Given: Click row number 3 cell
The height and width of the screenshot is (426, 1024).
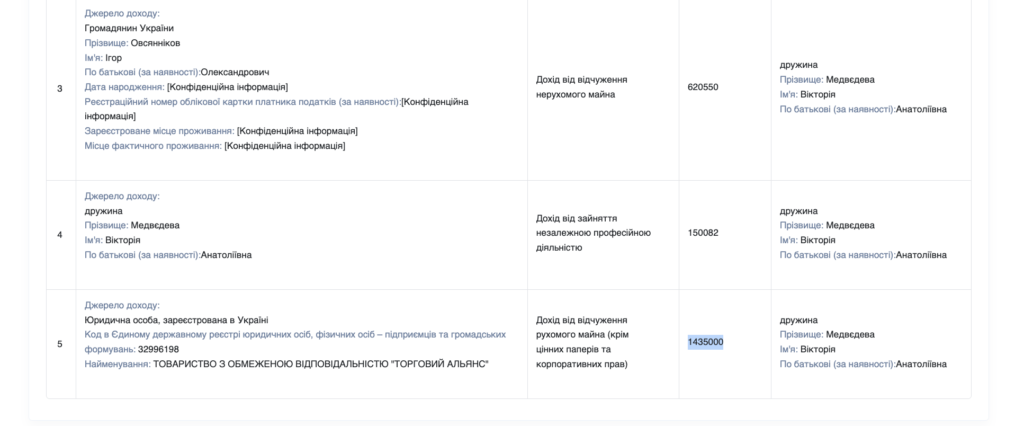Looking at the screenshot, I should click(x=60, y=89).
